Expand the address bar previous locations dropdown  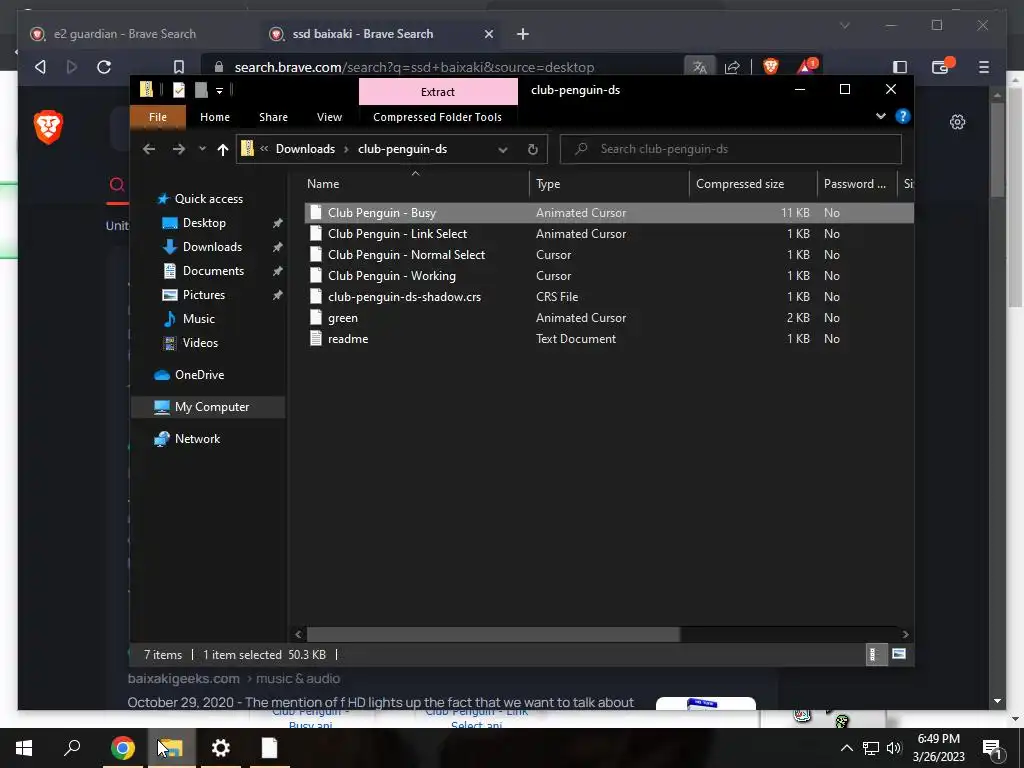[503, 150]
